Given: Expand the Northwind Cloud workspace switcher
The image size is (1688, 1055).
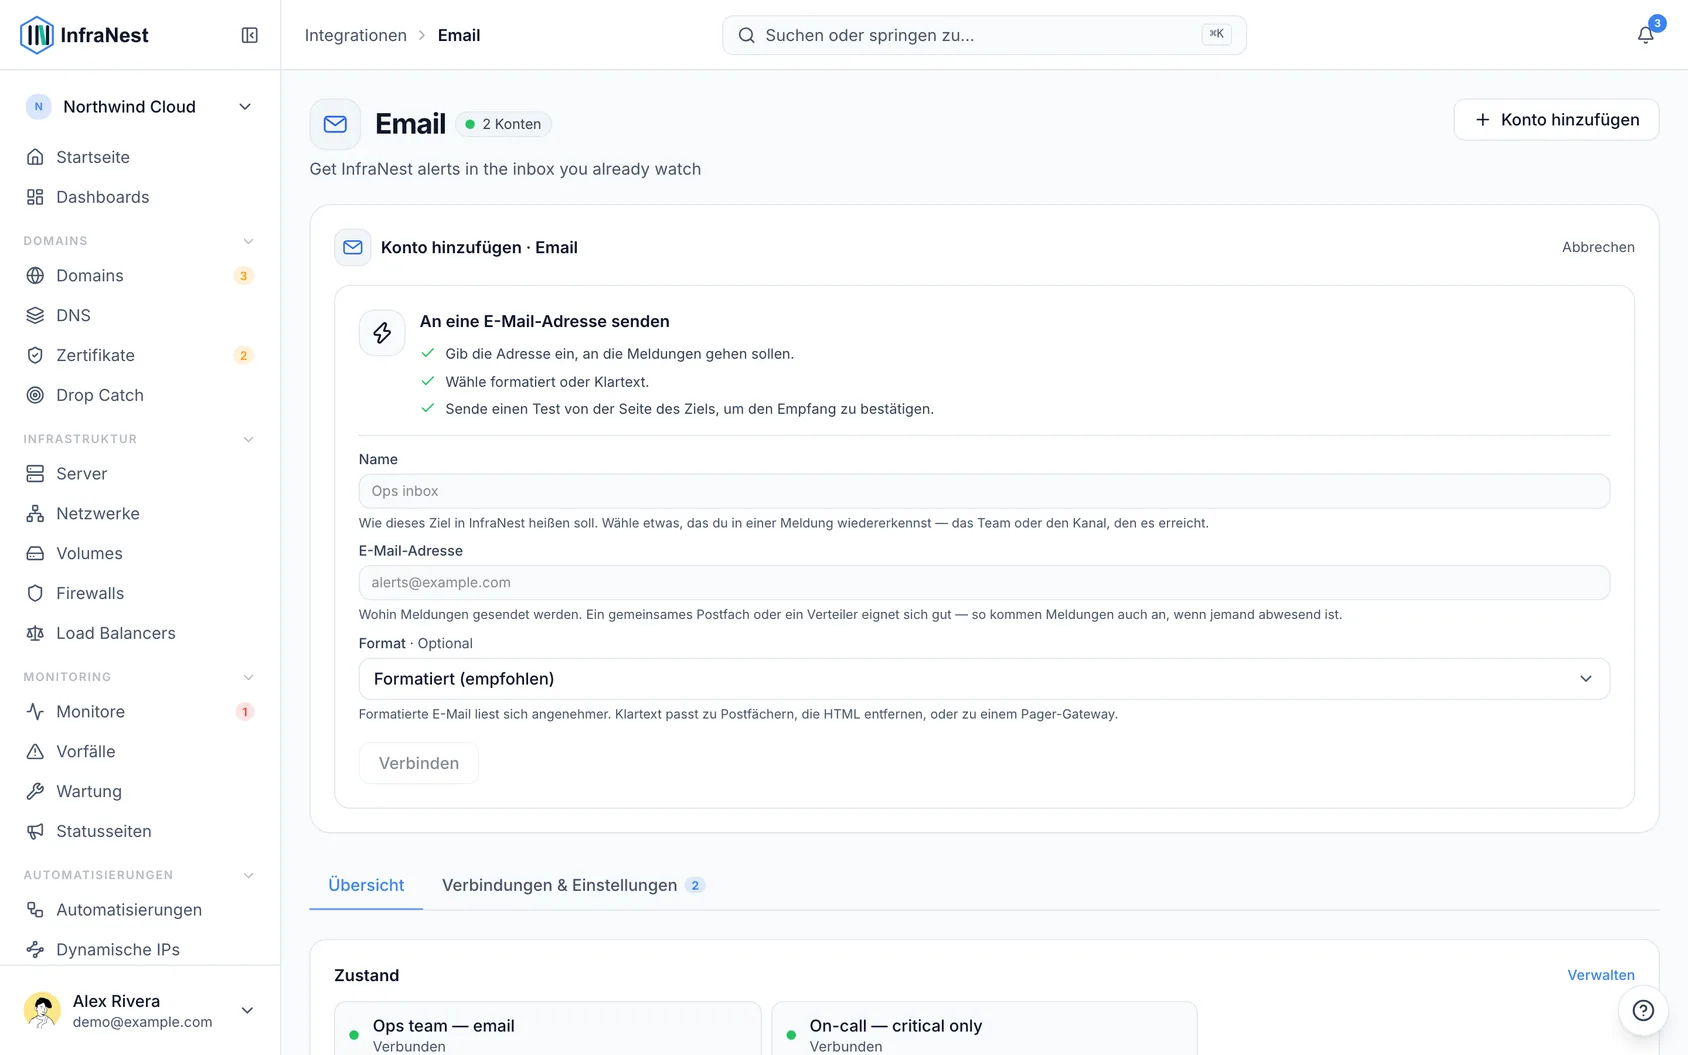Looking at the screenshot, I should click(139, 107).
